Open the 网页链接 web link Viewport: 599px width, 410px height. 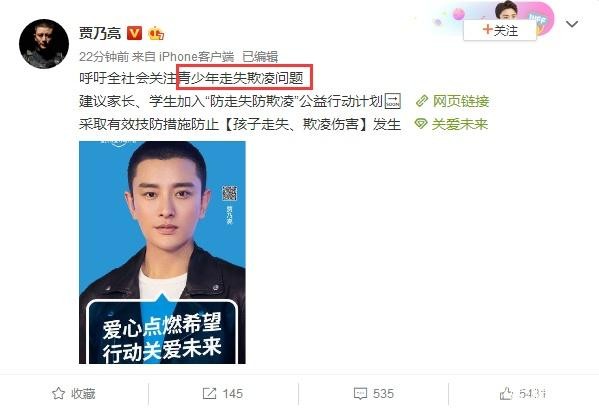(461, 101)
